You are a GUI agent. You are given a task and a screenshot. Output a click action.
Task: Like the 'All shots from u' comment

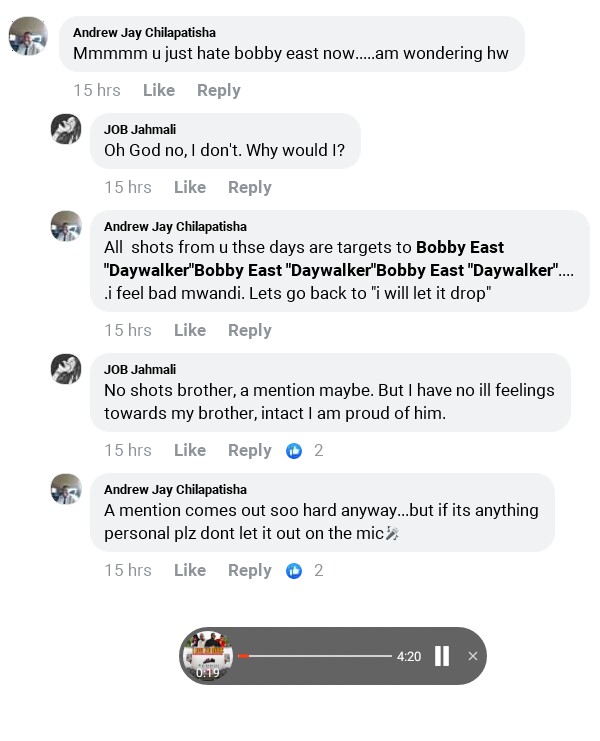[190, 330]
